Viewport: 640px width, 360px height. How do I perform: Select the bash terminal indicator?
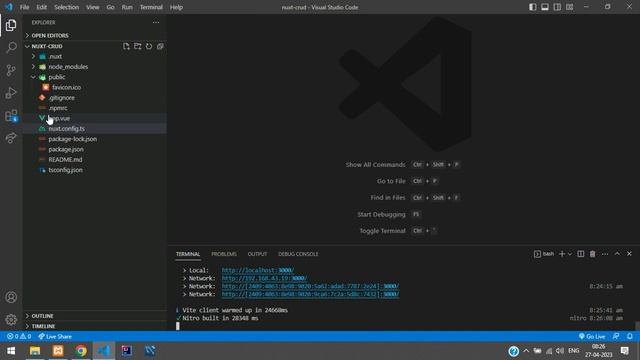[x=544, y=254]
